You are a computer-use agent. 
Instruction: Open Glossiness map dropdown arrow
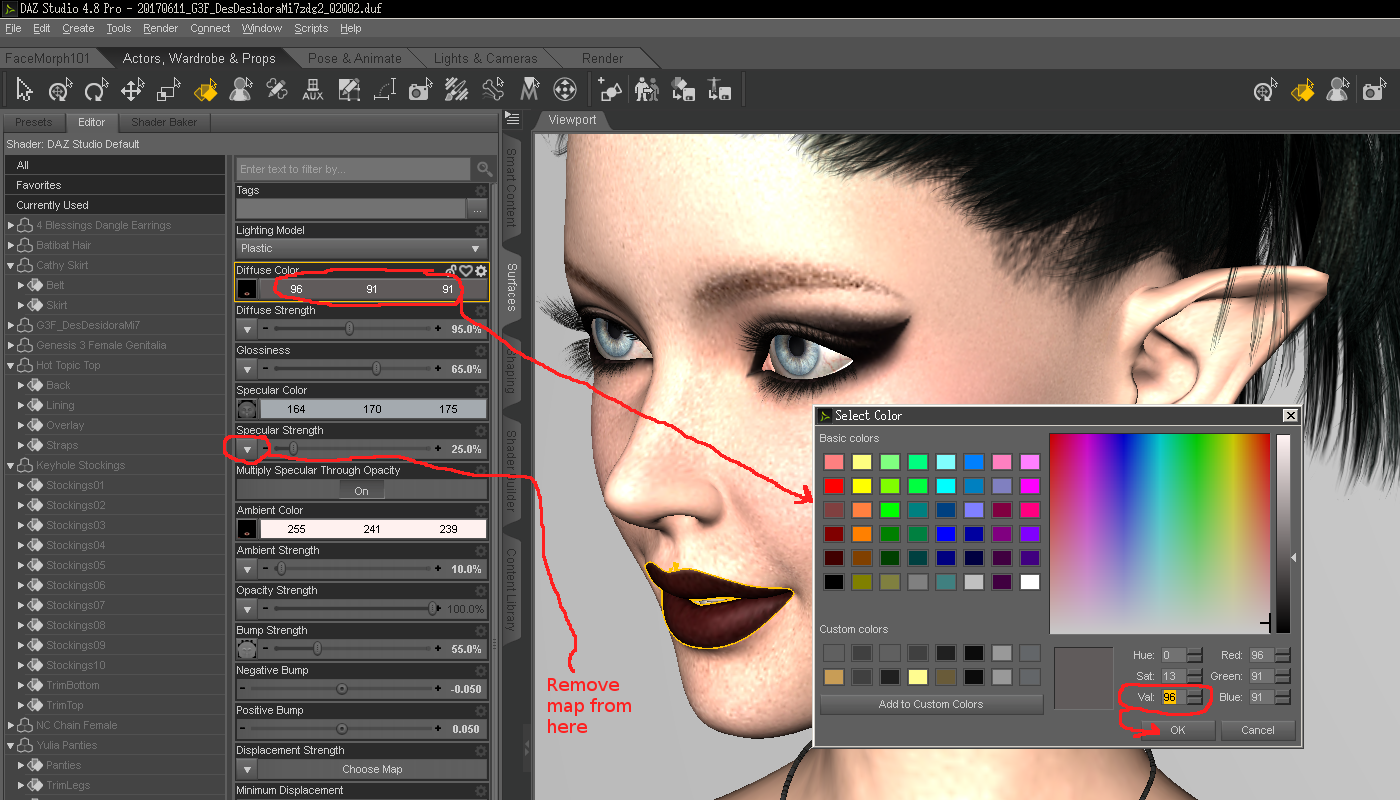tap(246, 369)
